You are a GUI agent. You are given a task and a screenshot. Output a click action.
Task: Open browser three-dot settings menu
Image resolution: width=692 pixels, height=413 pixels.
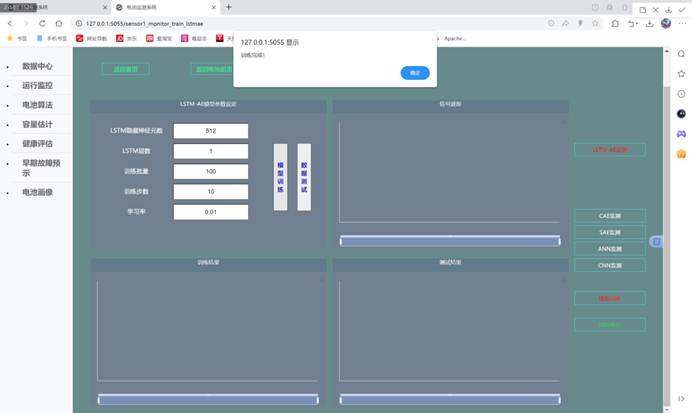click(681, 22)
